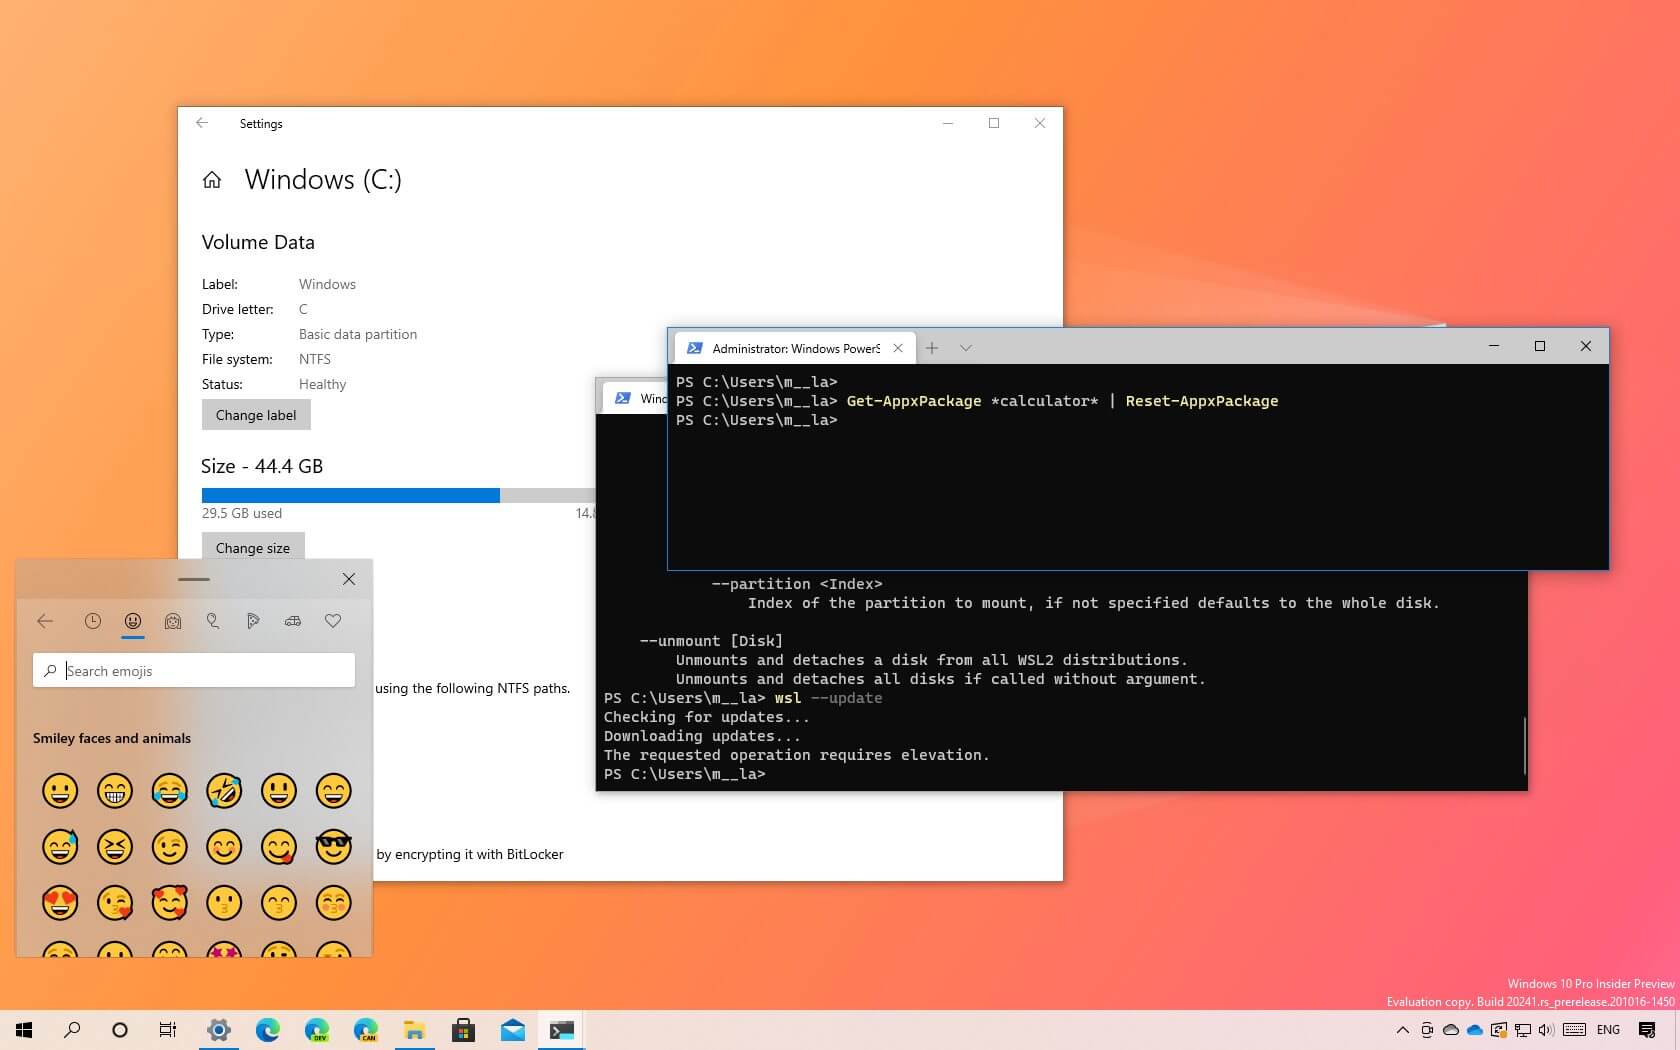Open taskbar Search
This screenshot has height=1050, width=1680.
click(72, 1030)
